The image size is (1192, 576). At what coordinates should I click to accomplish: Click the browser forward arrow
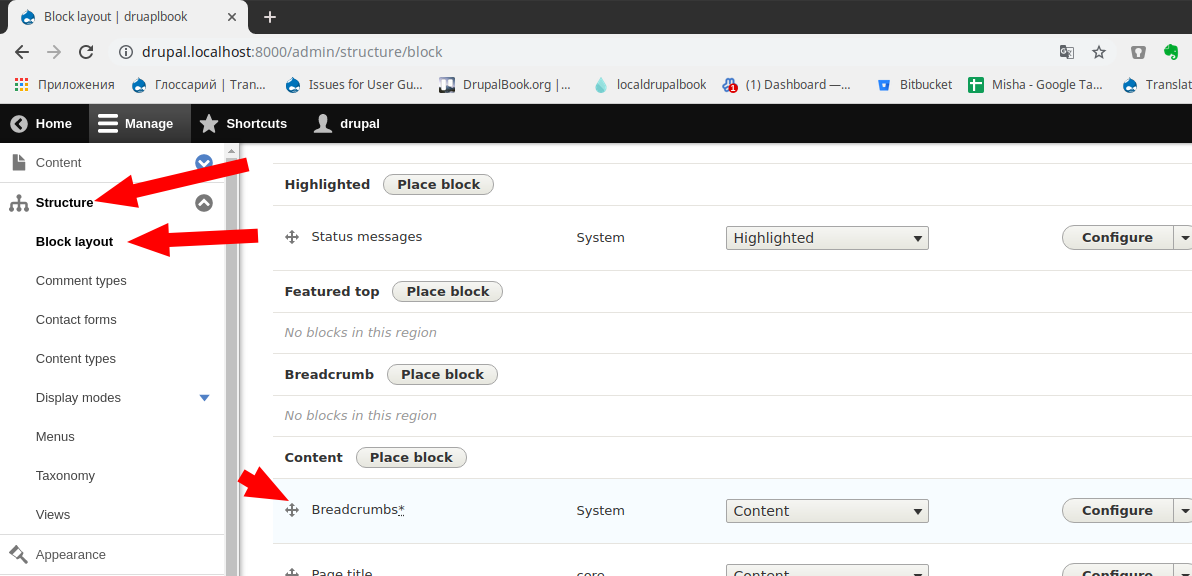pyautogui.click(x=54, y=52)
